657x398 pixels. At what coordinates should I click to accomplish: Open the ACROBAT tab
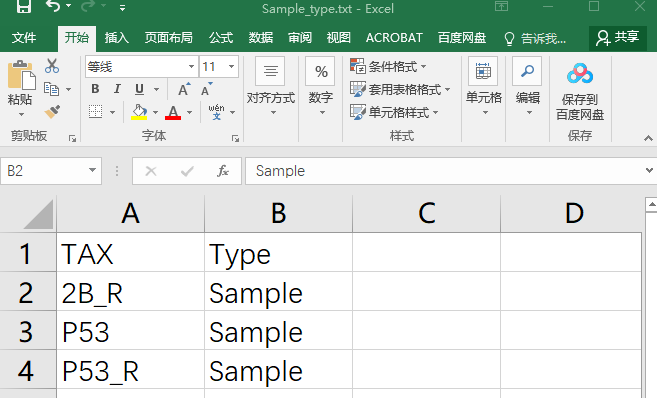pos(394,38)
